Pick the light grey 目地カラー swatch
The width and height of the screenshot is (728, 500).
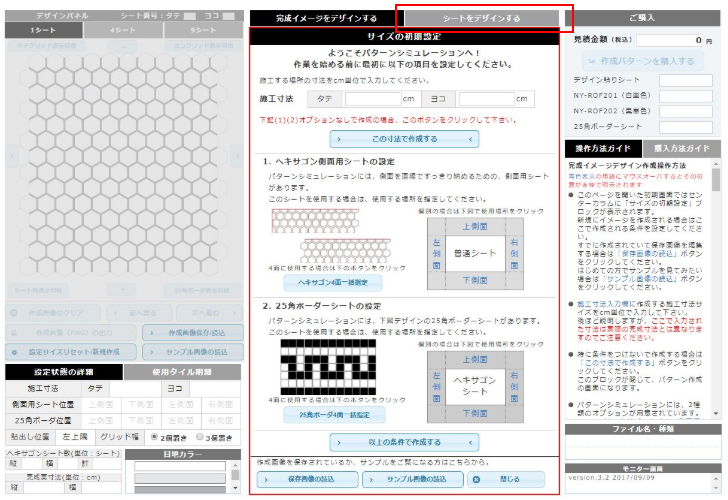[x=180, y=478]
